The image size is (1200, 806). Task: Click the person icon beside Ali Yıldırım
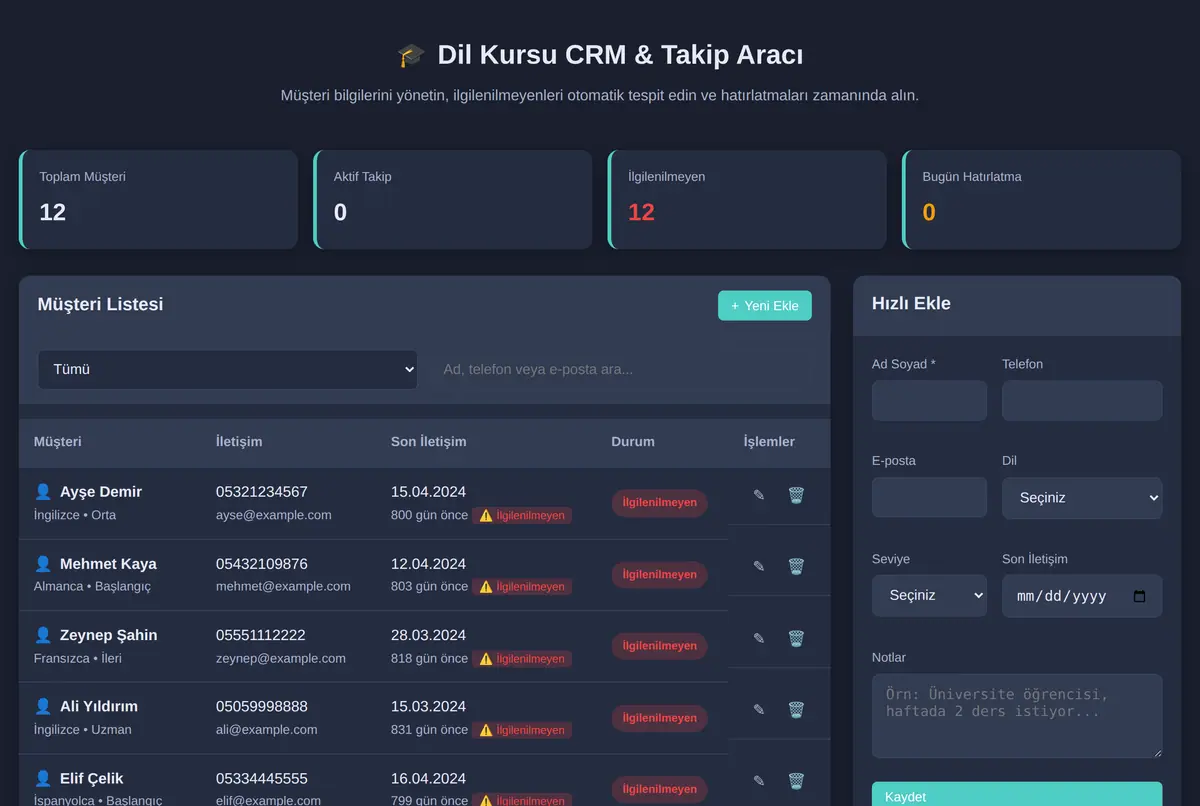pyautogui.click(x=43, y=706)
